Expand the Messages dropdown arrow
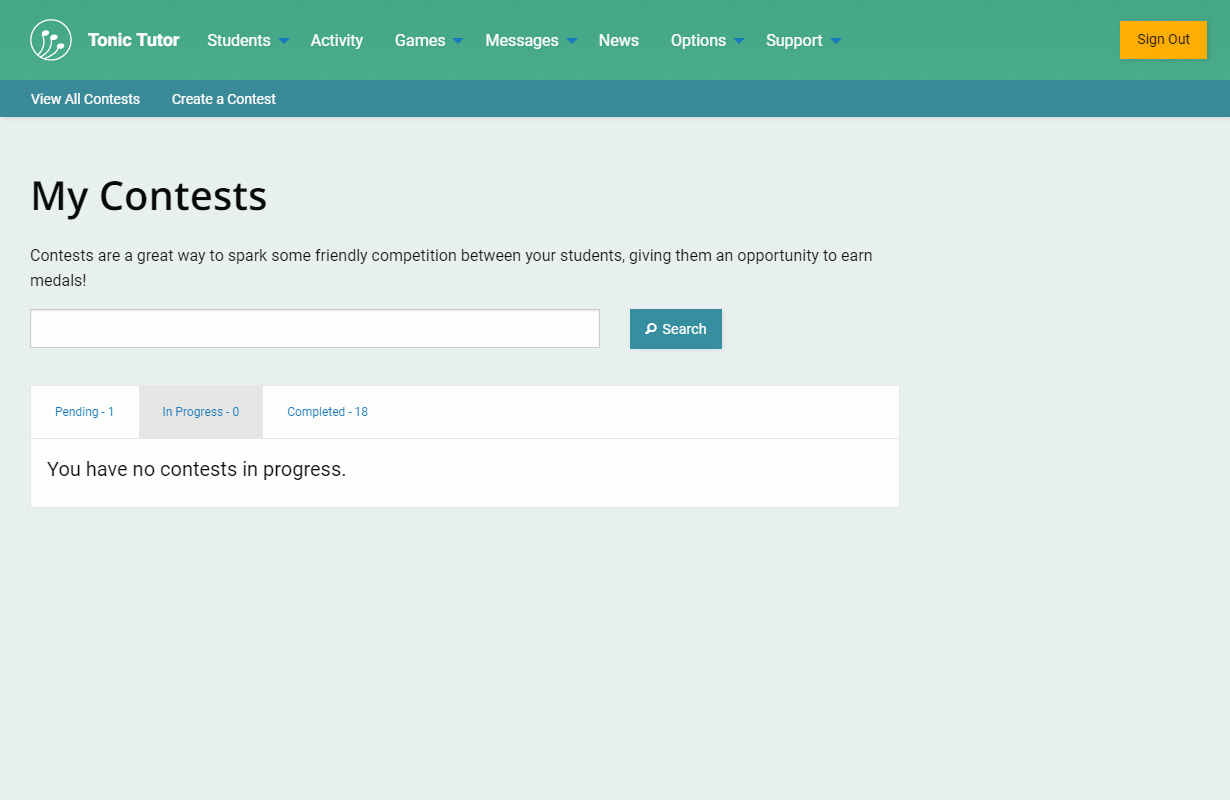The height and width of the screenshot is (800, 1230). click(x=572, y=41)
